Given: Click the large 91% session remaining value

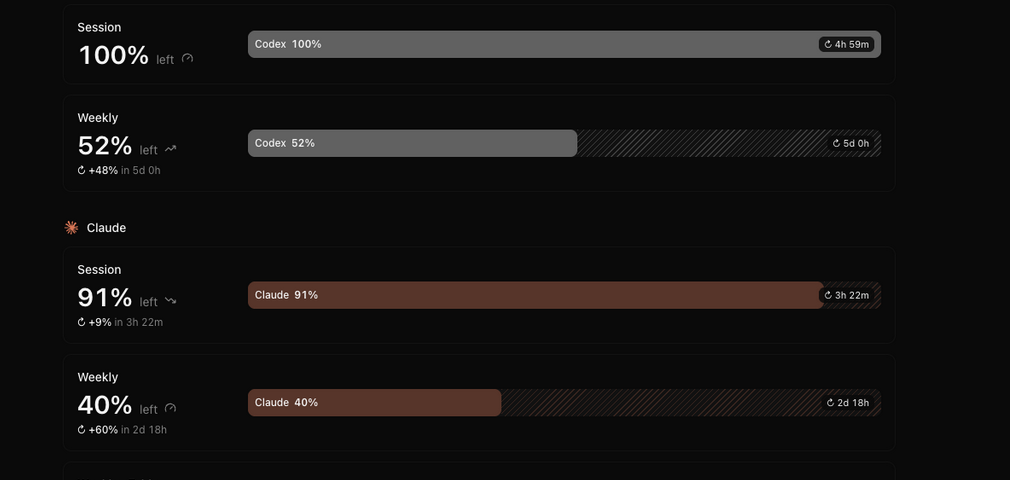Looking at the screenshot, I should point(105,298).
